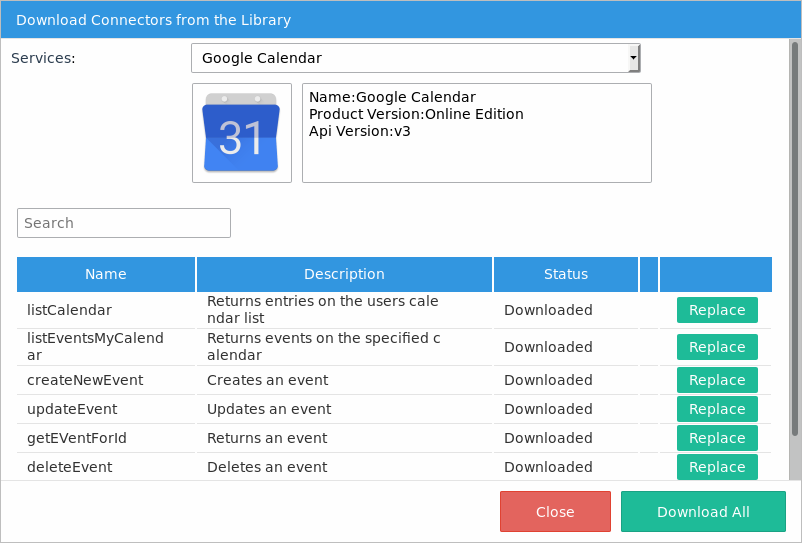The width and height of the screenshot is (802, 543).
Task: Click the Google Calendar logo icon
Action: pyautogui.click(x=241, y=133)
